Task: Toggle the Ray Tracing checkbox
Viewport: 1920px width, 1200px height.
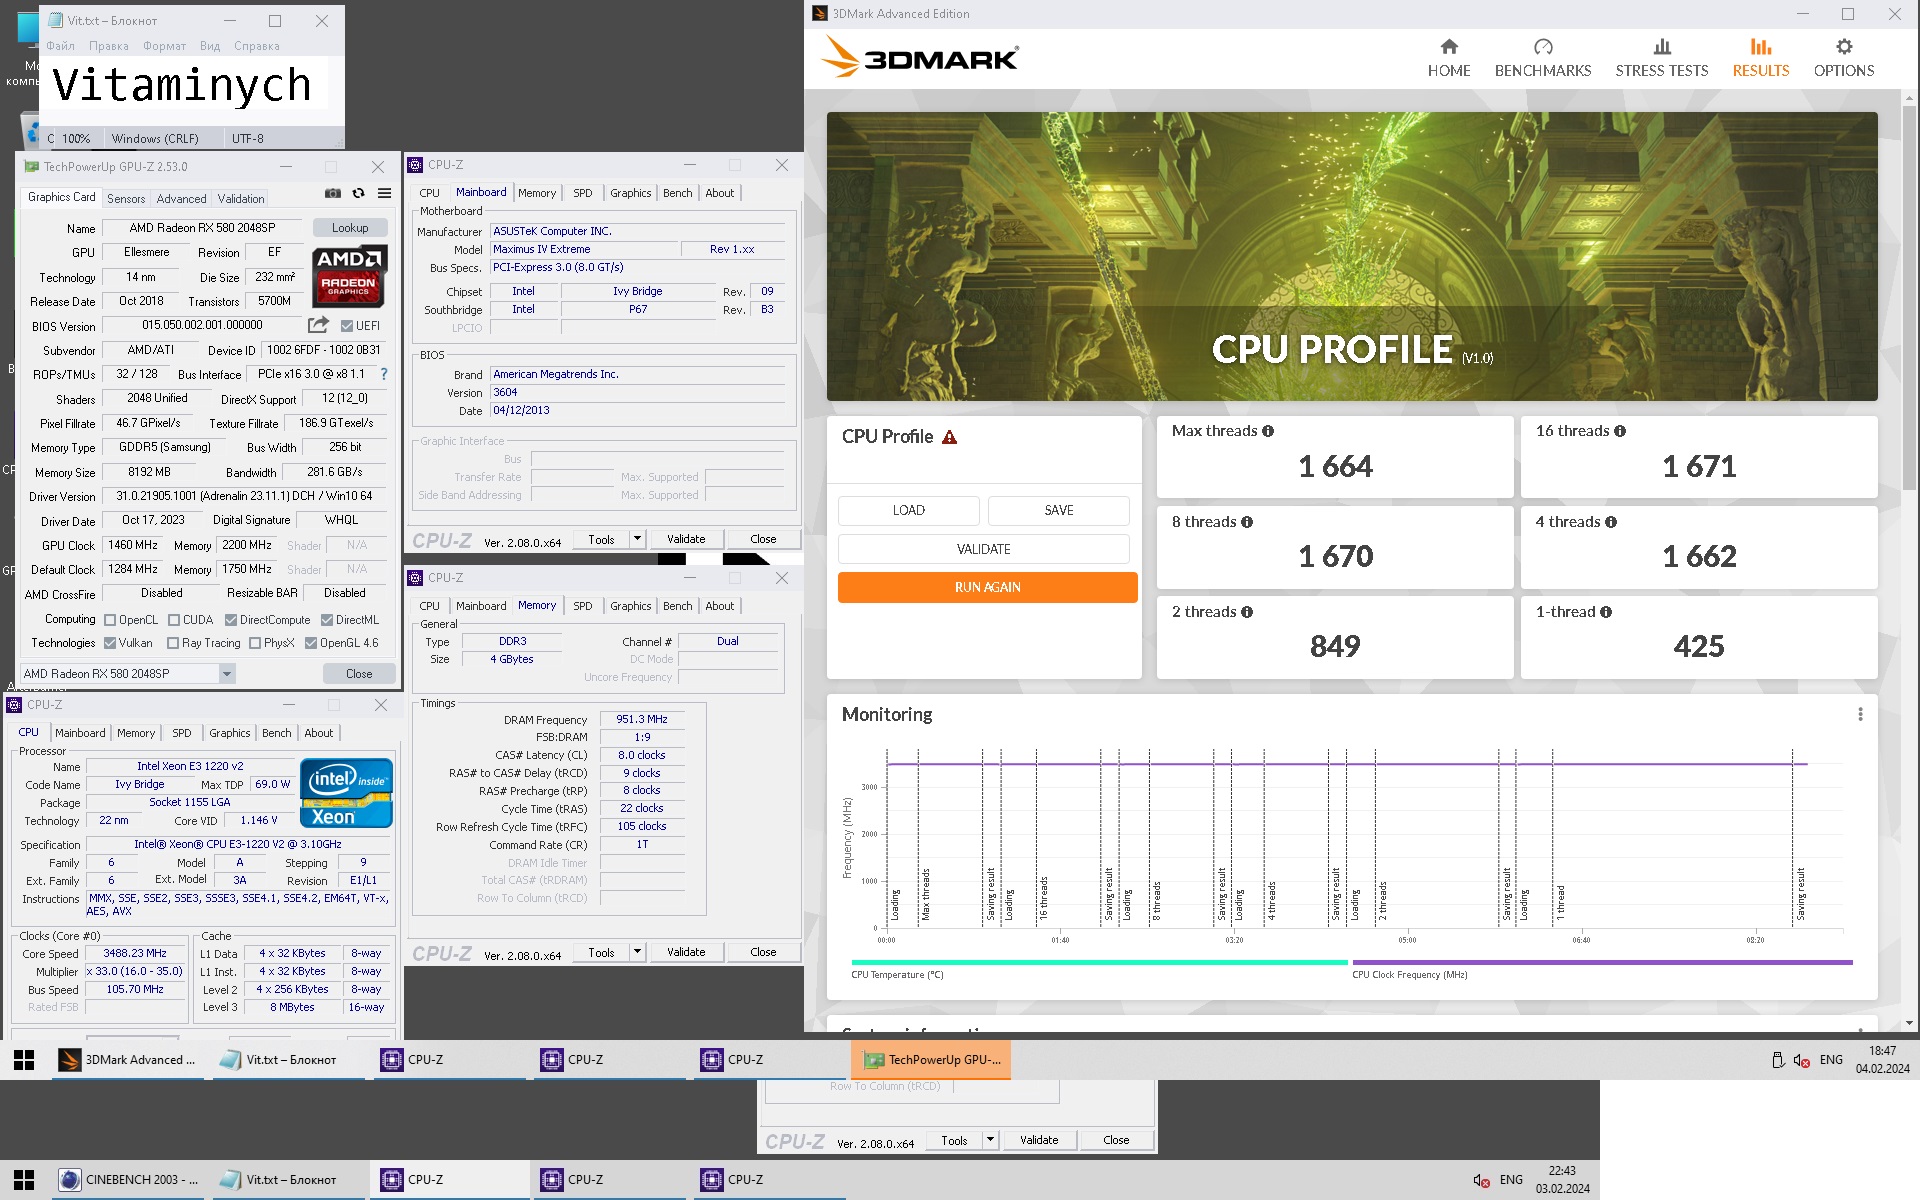Action: click(x=173, y=643)
